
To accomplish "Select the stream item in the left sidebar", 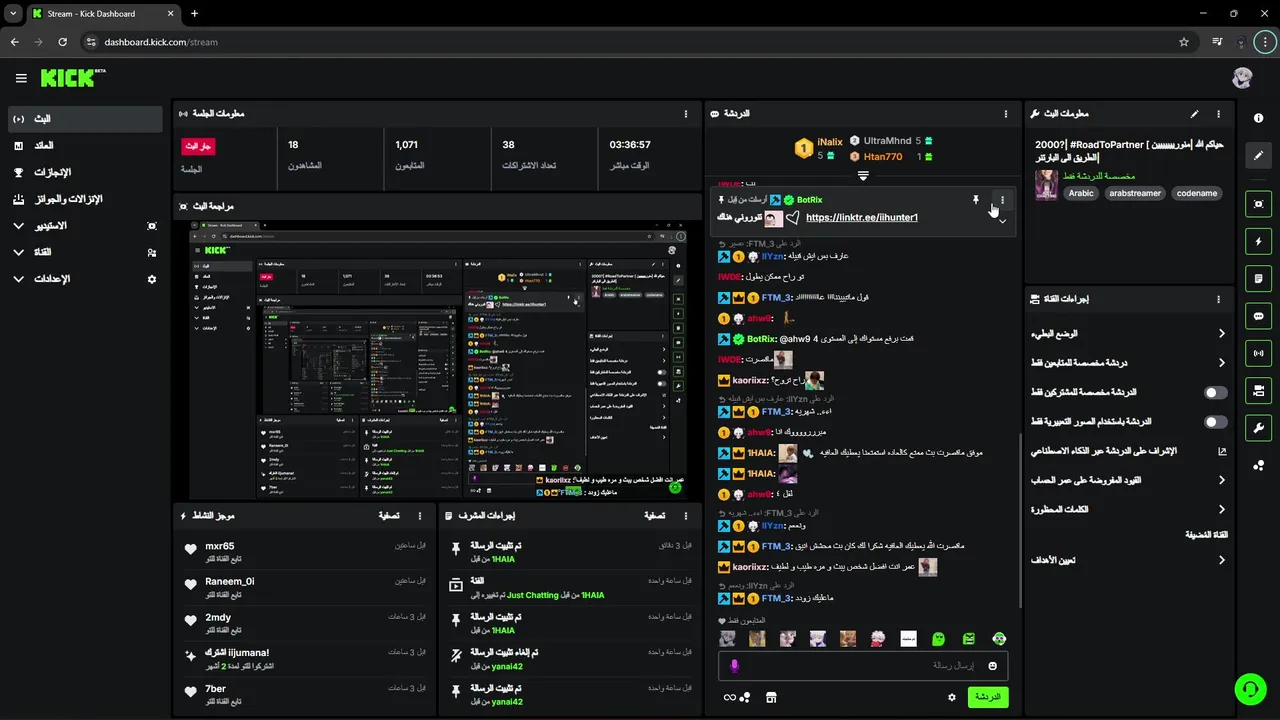I will [x=84, y=119].
